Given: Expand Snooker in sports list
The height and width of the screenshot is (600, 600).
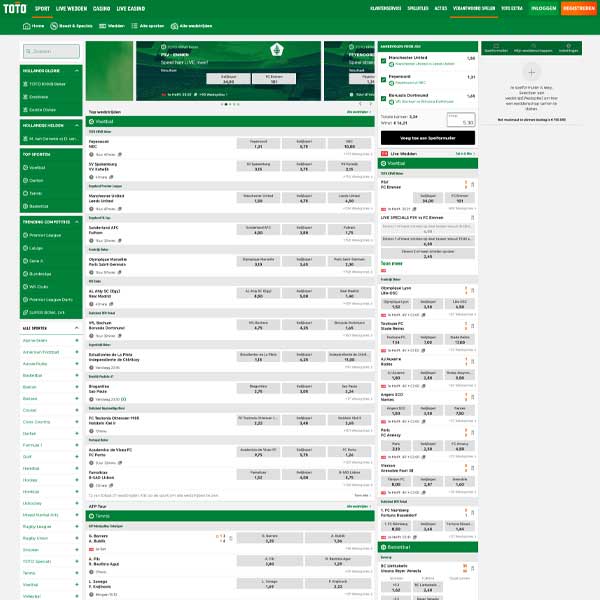Looking at the screenshot, I should point(77,550).
